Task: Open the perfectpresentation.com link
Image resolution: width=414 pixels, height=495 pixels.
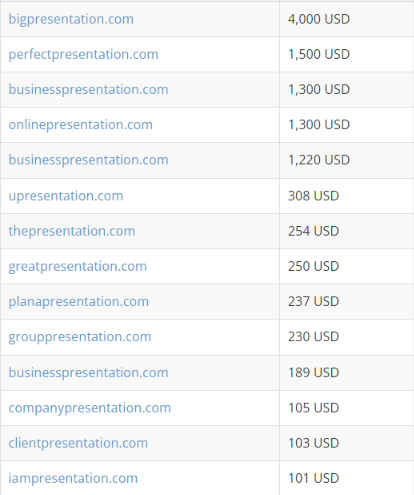Action: click(x=83, y=55)
